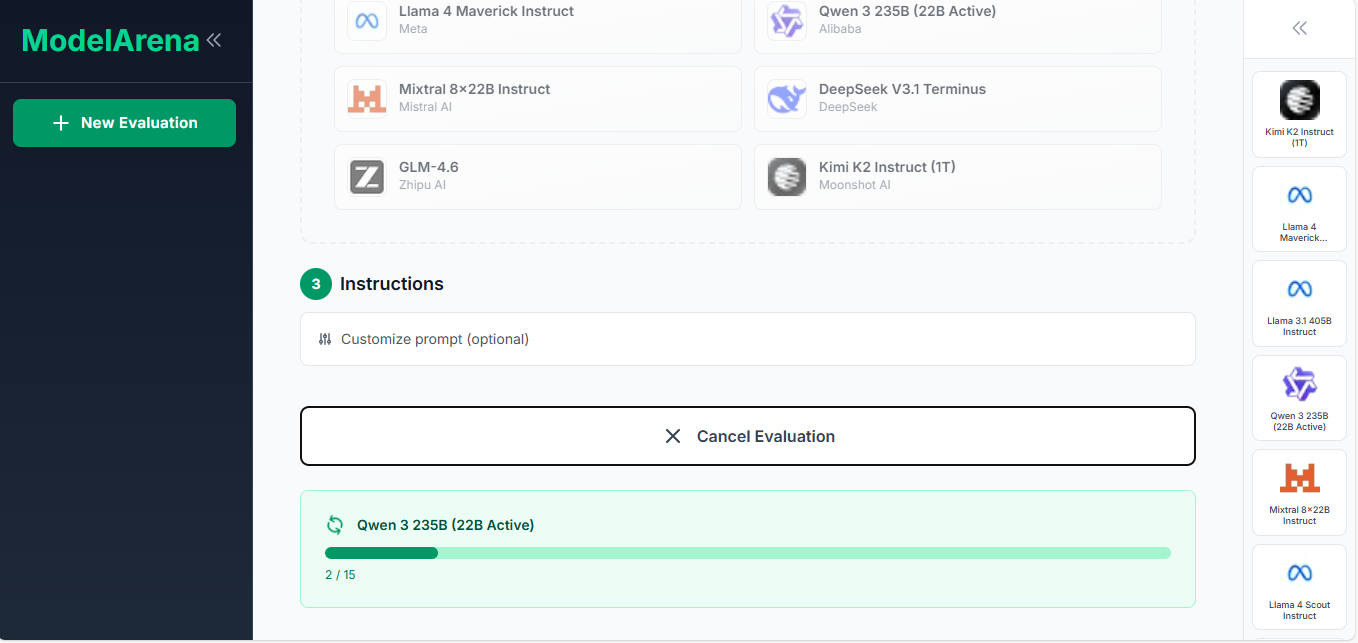Screen dimensions: 1358x643
Task: Select the DeepSeek V3.1 Terminus card
Action: point(958,99)
